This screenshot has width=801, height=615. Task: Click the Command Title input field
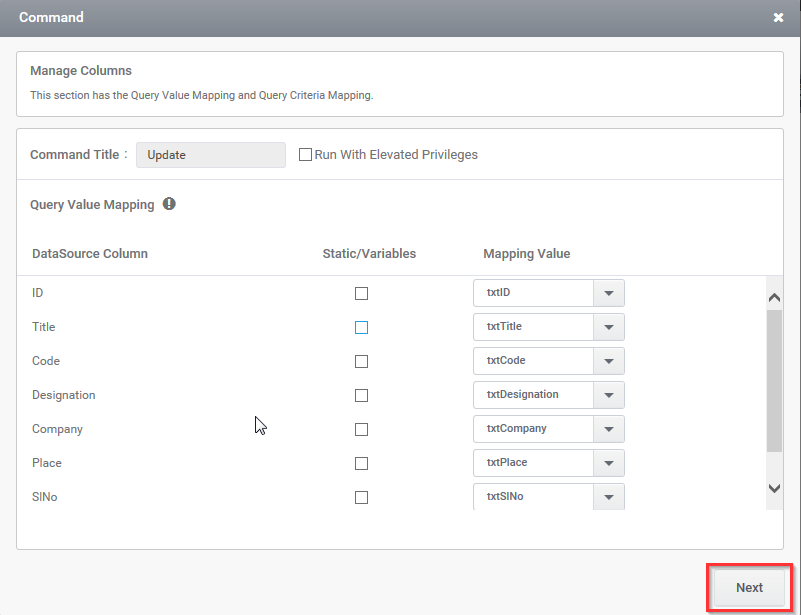pos(210,155)
